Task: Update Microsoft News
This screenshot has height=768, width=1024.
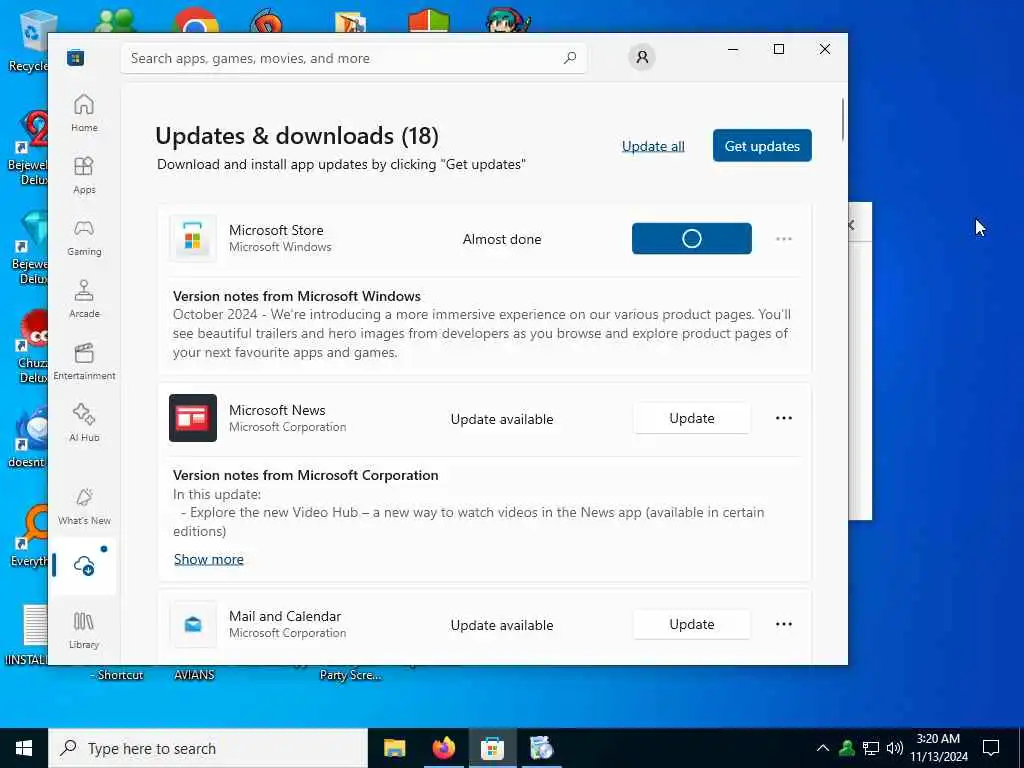Action: coord(692,418)
